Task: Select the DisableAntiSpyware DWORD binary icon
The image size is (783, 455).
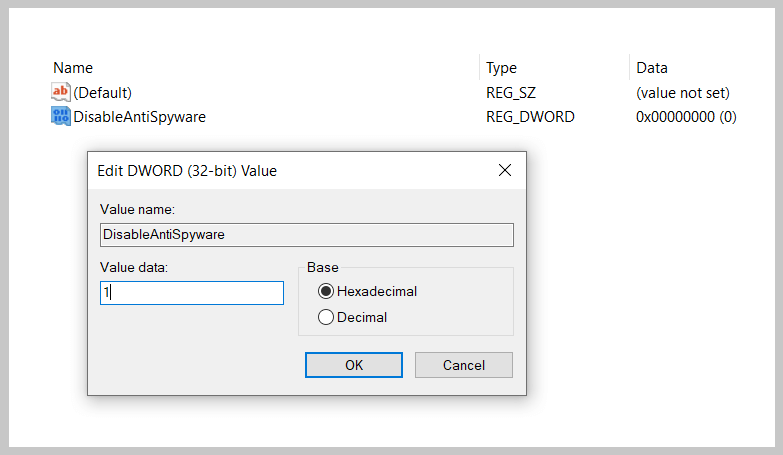Action: [60, 116]
